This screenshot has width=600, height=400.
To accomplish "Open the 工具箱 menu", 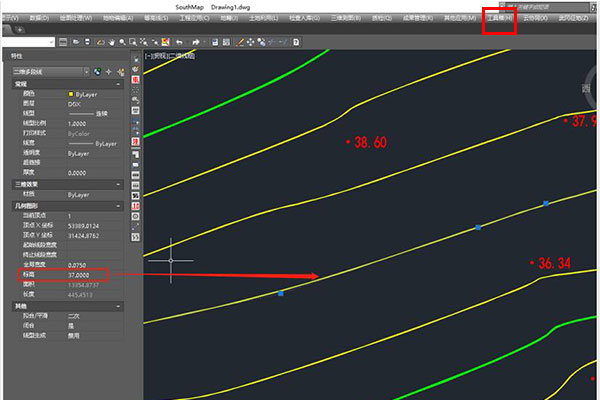I will (499, 18).
